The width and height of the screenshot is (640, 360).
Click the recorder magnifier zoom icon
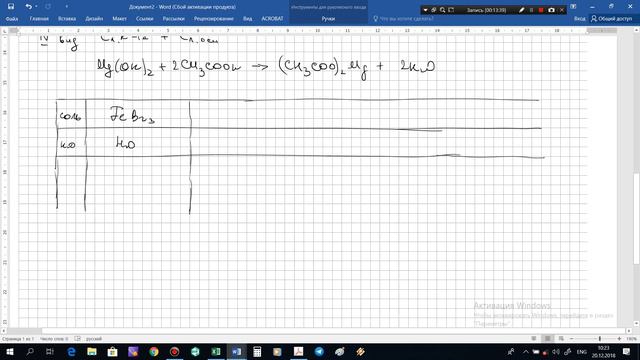(x=442, y=10)
